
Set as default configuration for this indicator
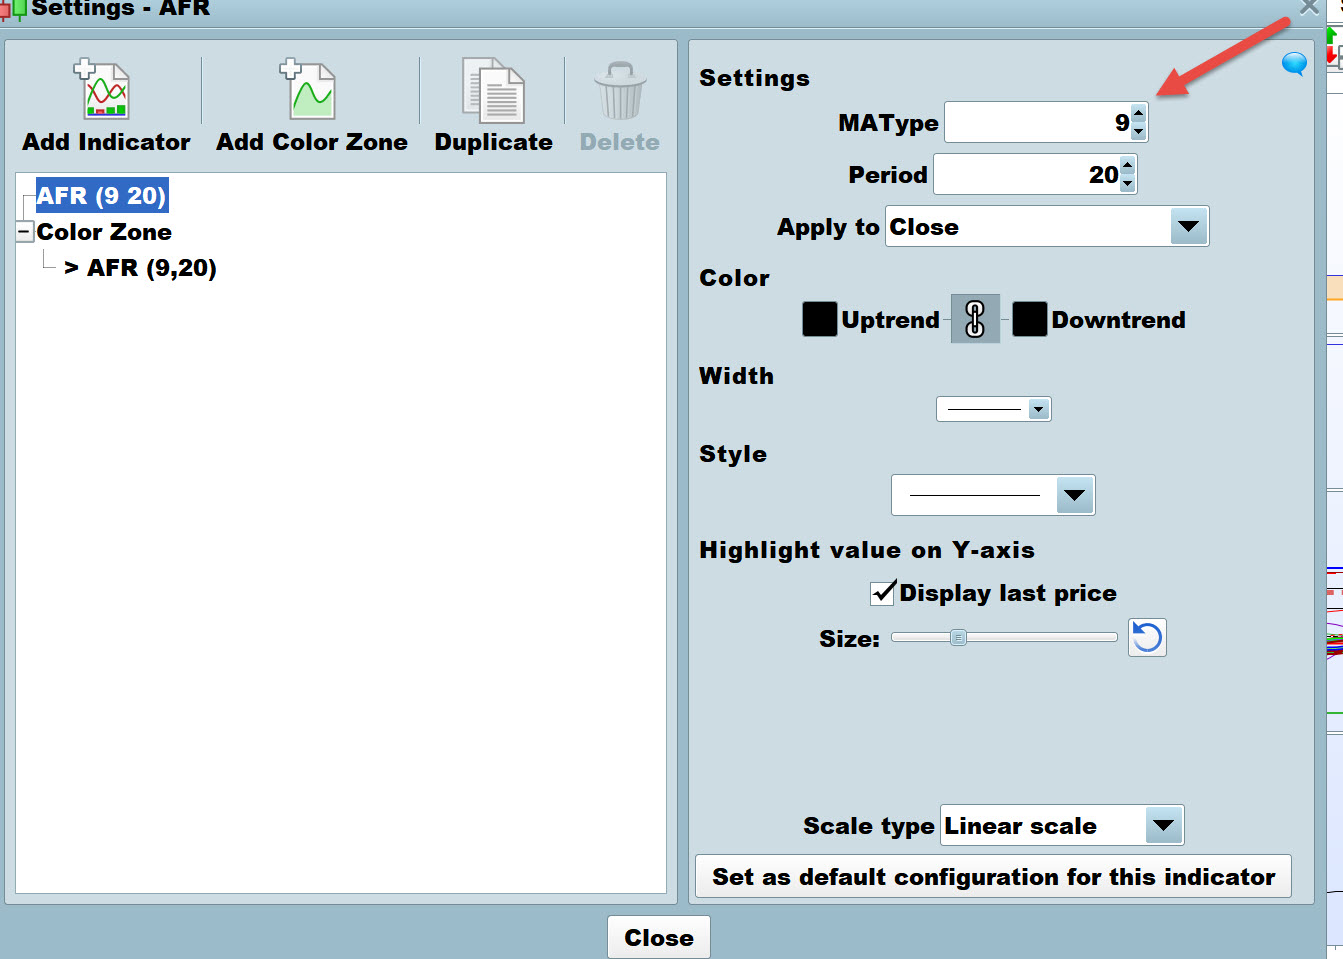[993, 876]
